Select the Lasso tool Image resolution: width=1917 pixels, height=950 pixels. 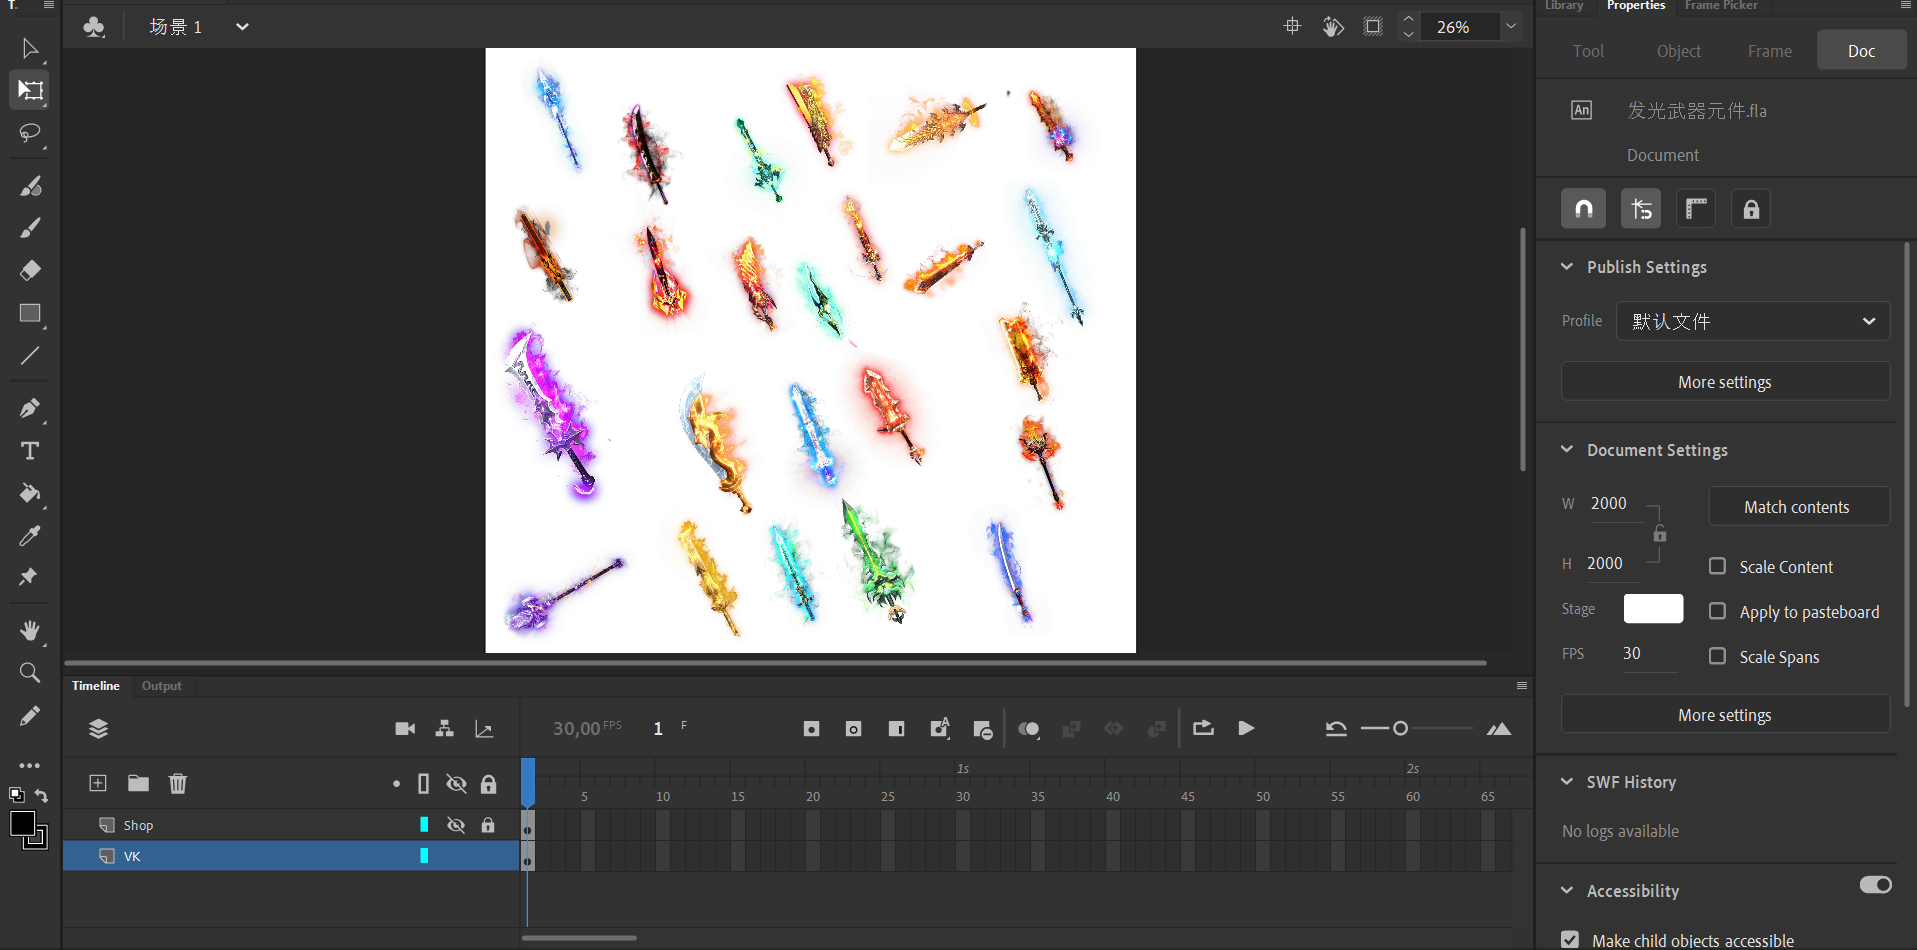pos(29,133)
